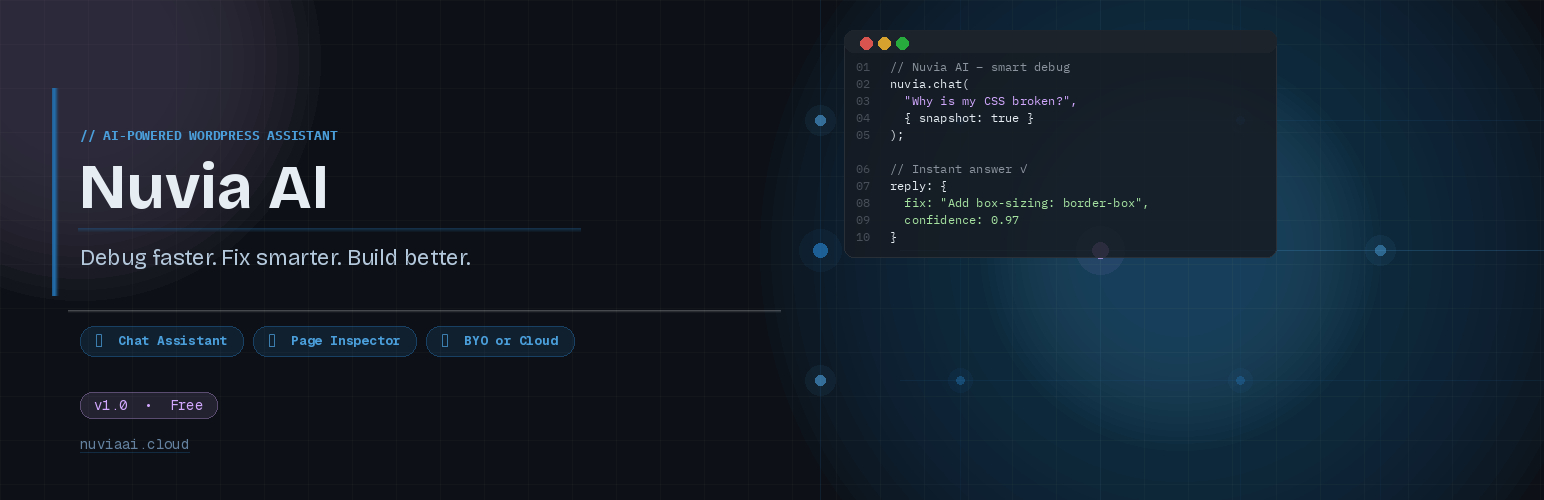Click the Nuvia AI heading
This screenshot has height=500, width=1544.
point(204,188)
